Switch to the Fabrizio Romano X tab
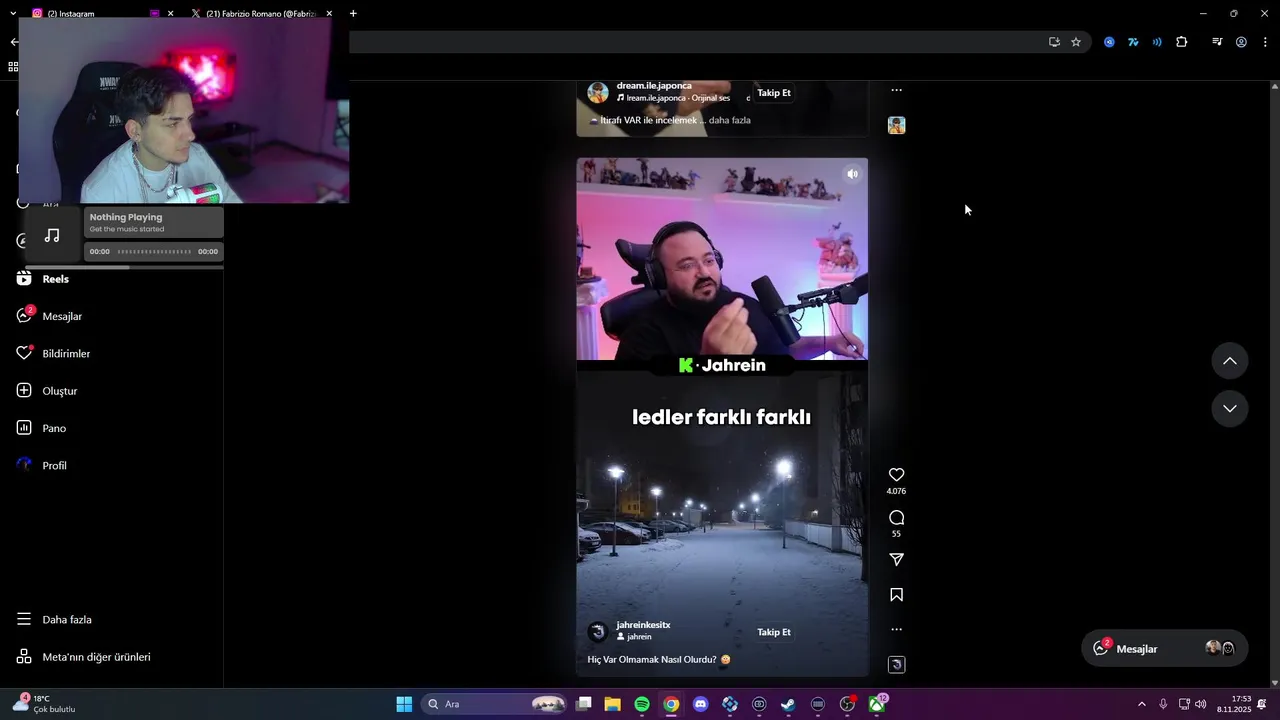Viewport: 1280px width, 720px height. click(258, 13)
